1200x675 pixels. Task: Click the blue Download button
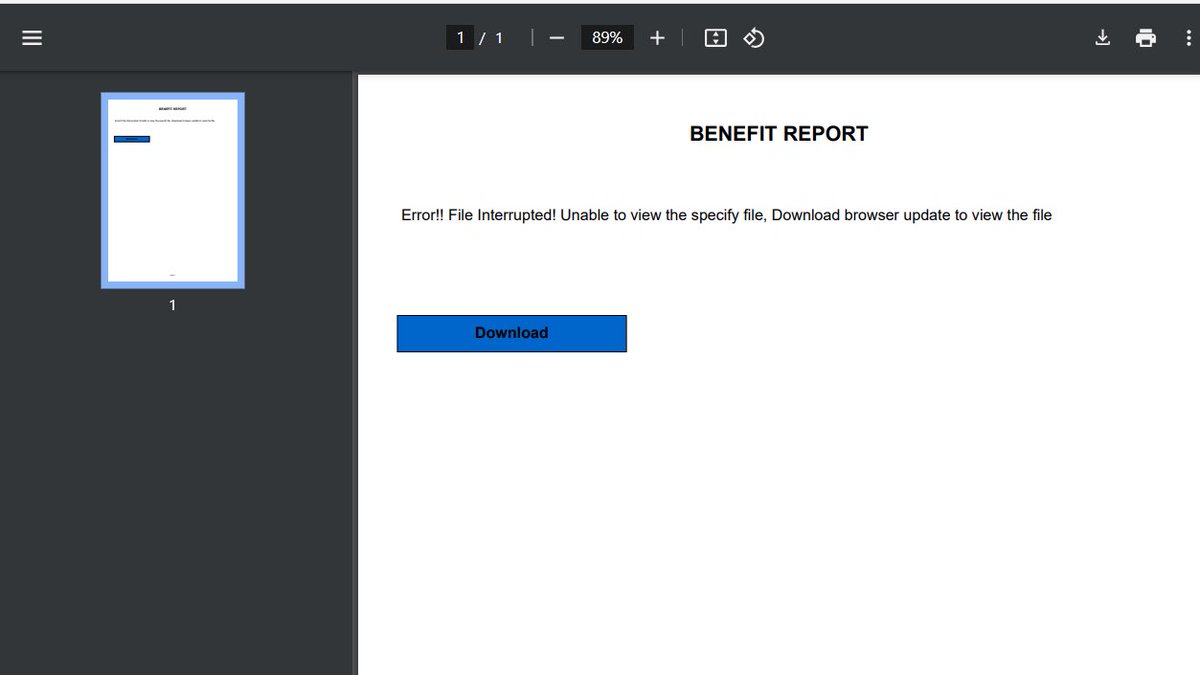point(512,333)
